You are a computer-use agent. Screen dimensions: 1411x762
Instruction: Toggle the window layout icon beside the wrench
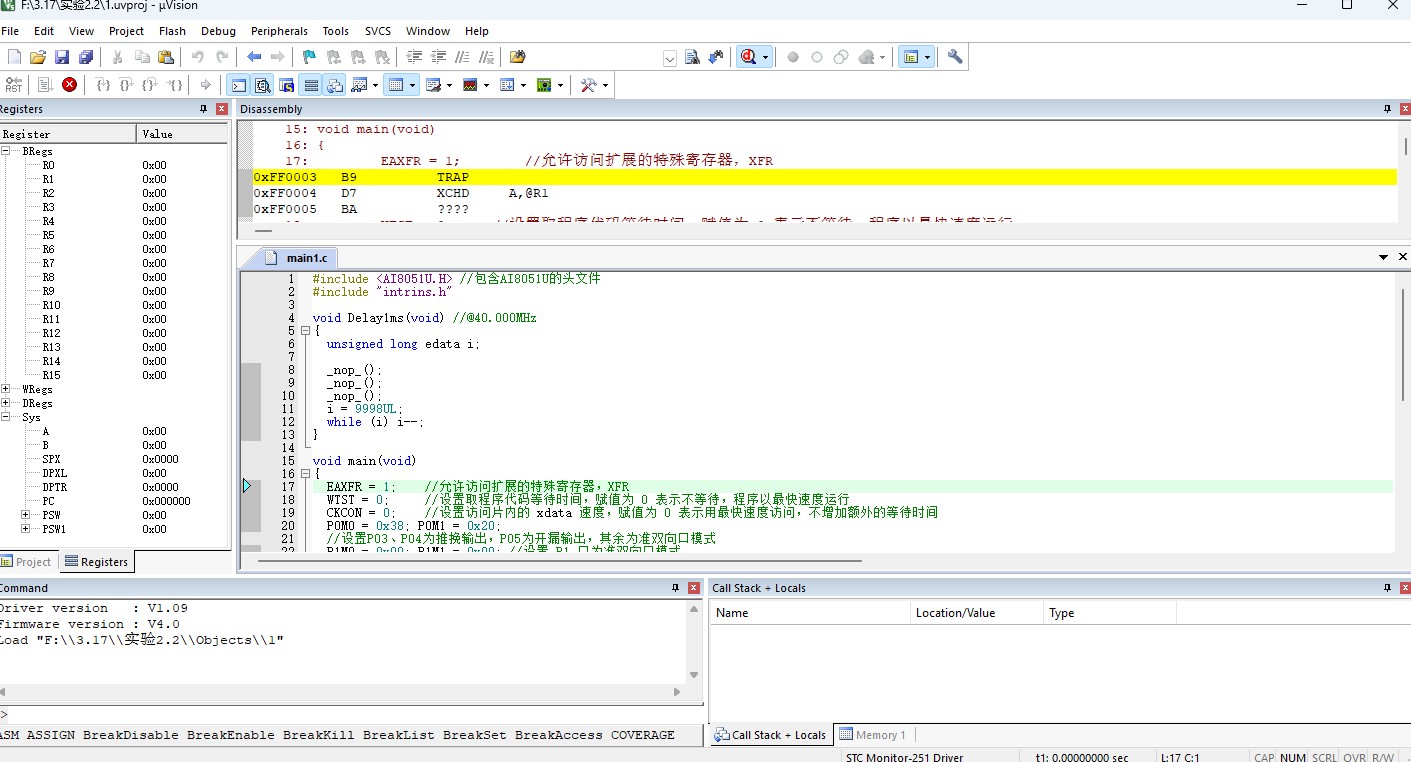(x=911, y=57)
